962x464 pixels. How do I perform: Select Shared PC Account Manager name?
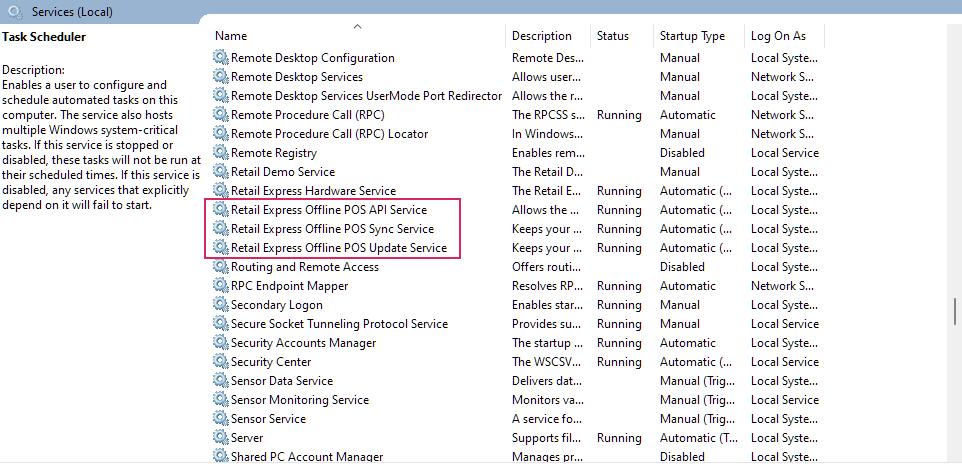[307, 457]
